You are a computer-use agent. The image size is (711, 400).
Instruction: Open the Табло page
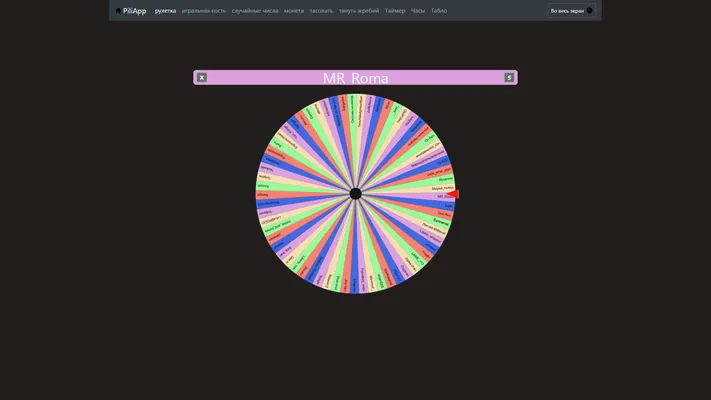tap(438, 11)
